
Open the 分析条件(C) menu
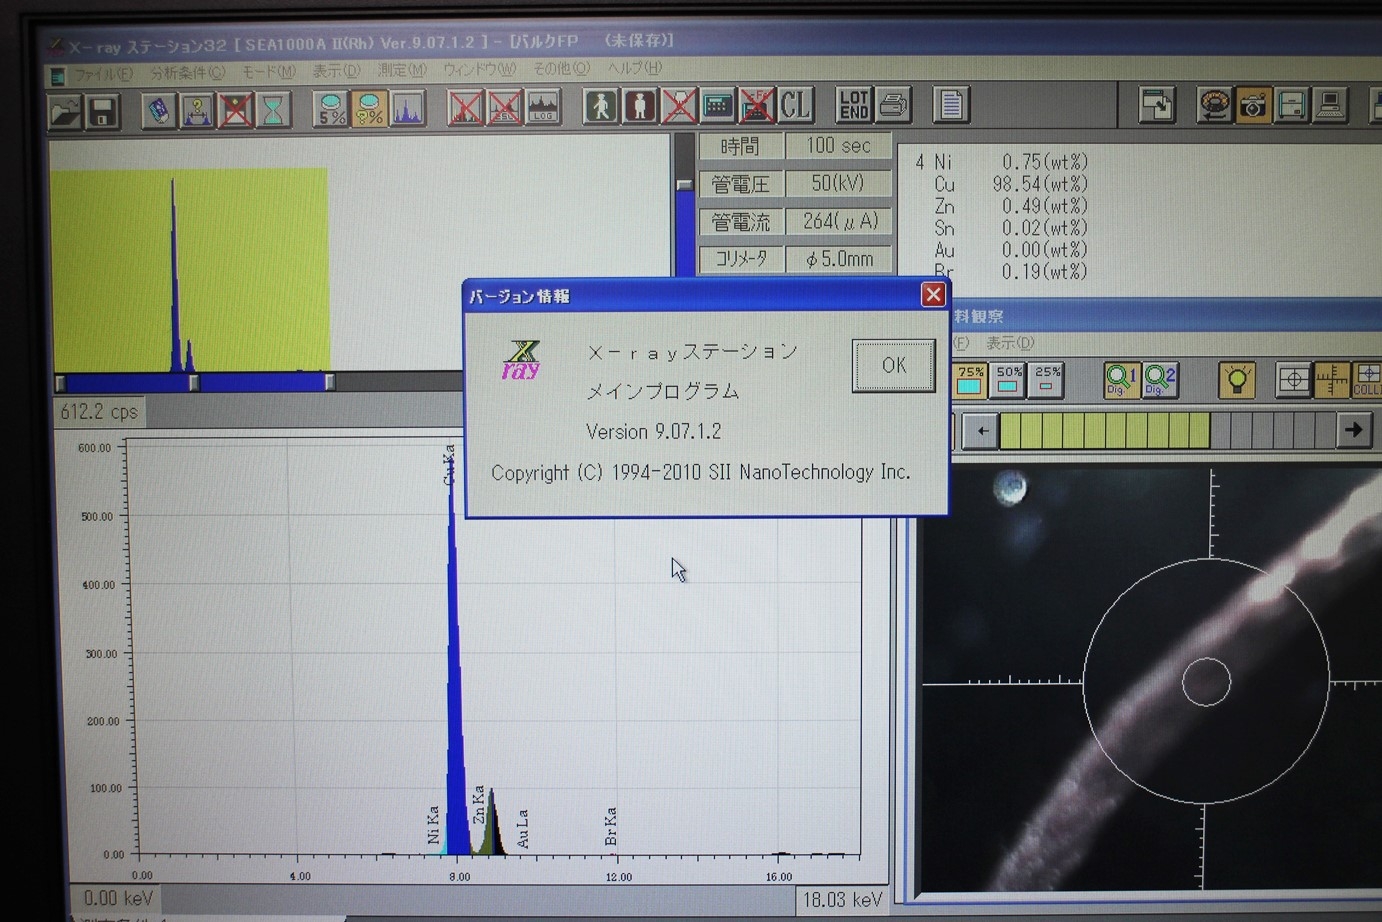click(x=187, y=73)
